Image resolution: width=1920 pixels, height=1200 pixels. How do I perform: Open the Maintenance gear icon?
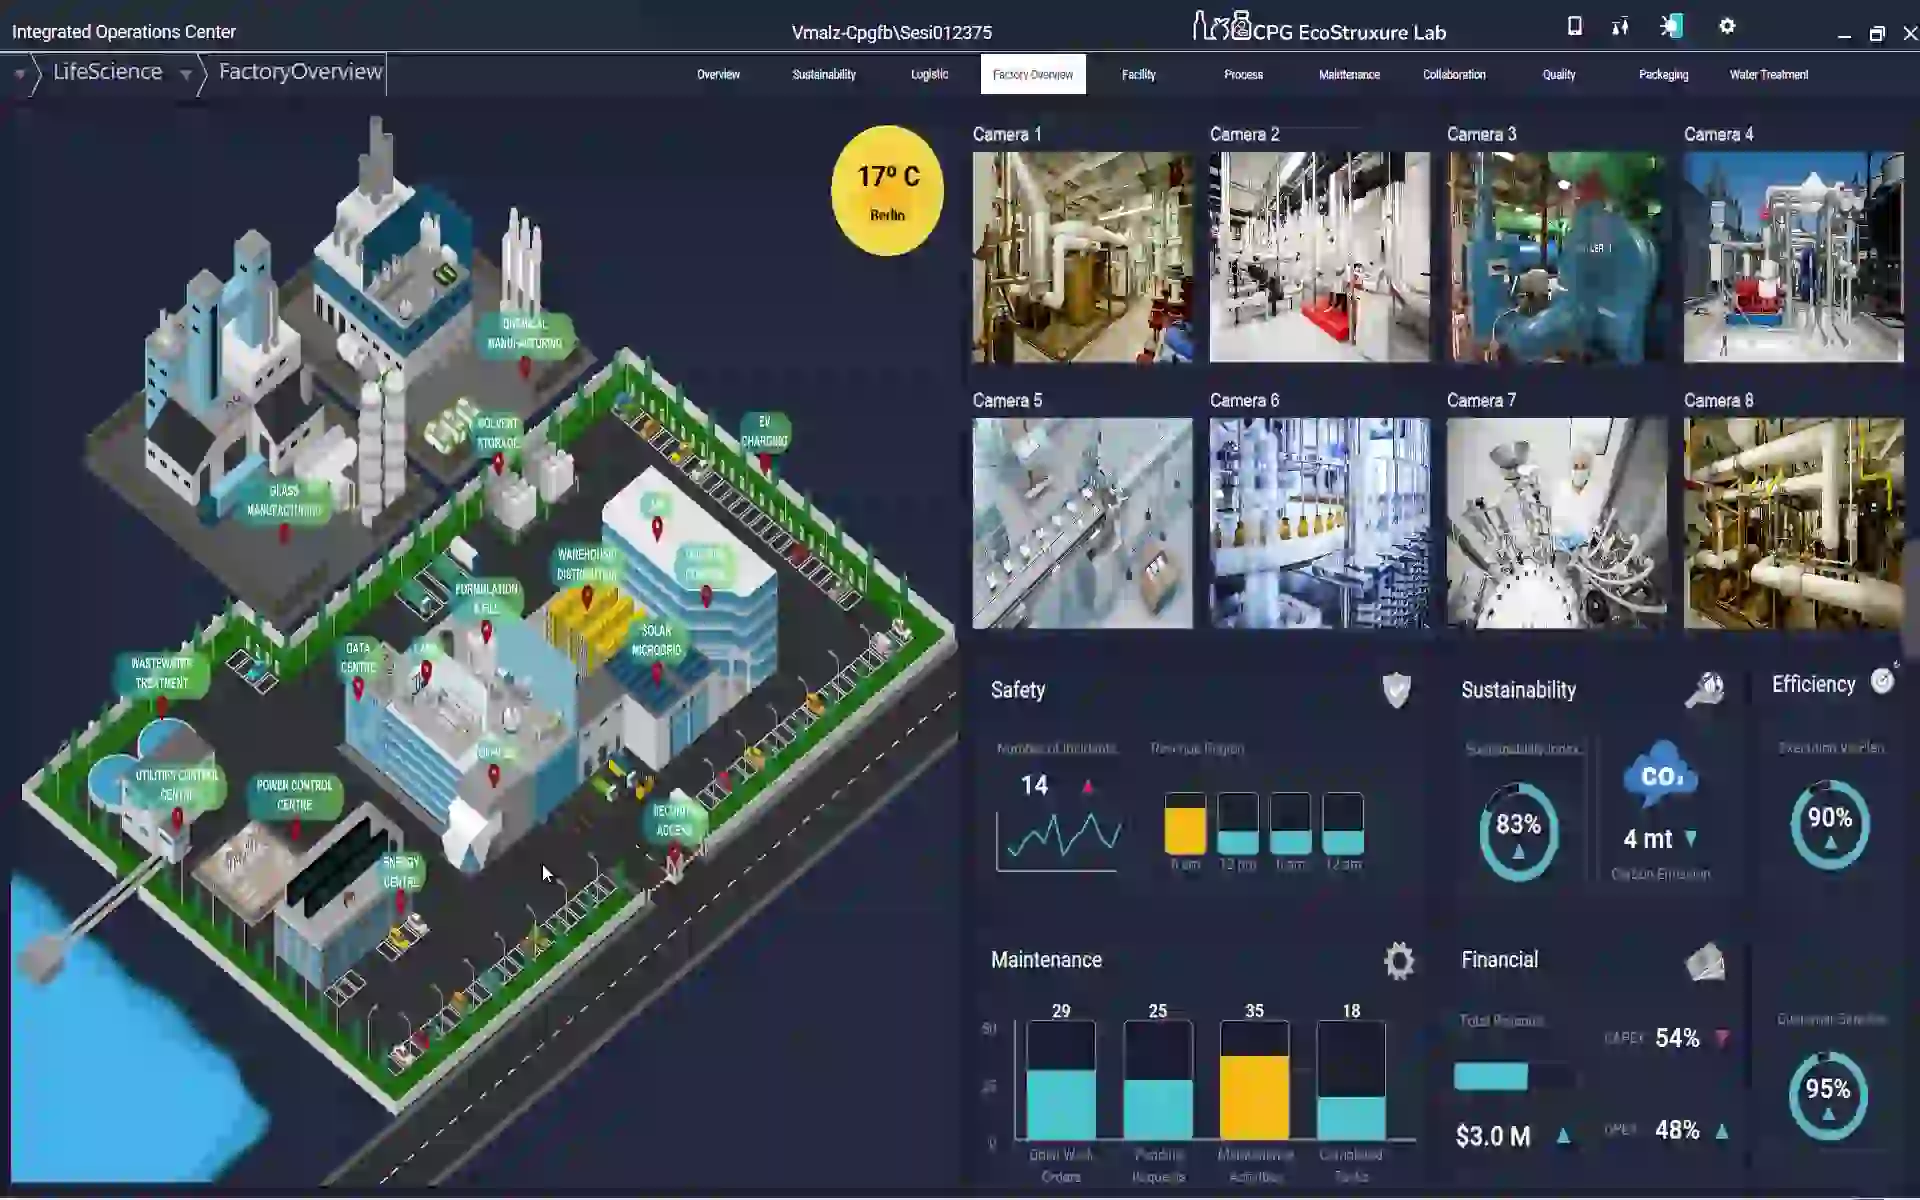[1399, 960]
